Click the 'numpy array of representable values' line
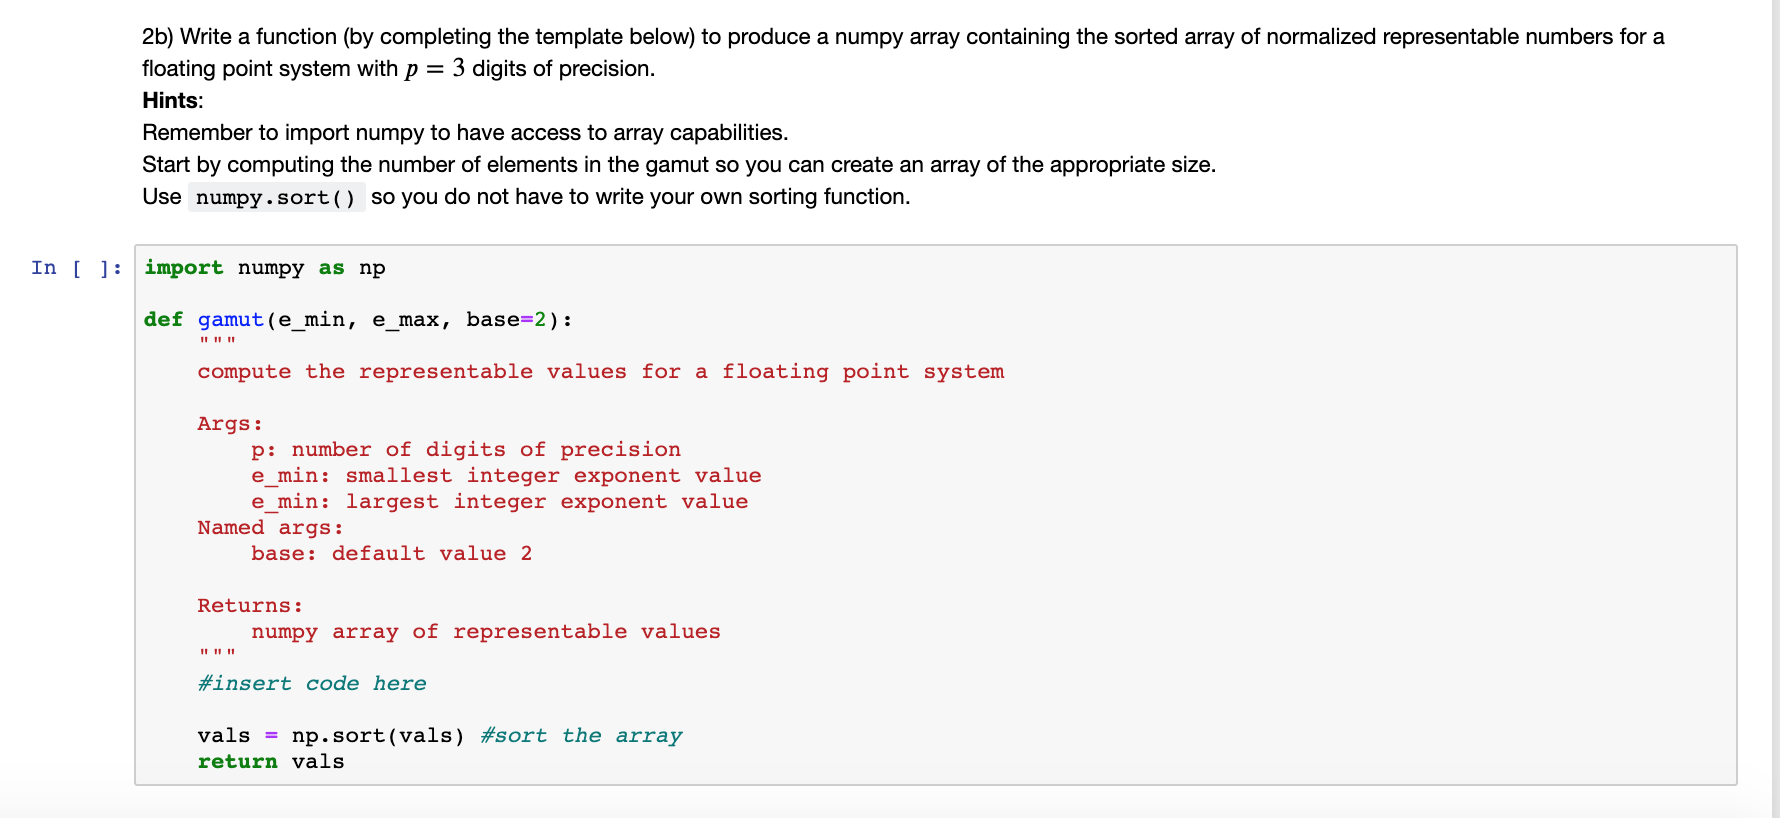This screenshot has height=818, width=1780. [486, 632]
